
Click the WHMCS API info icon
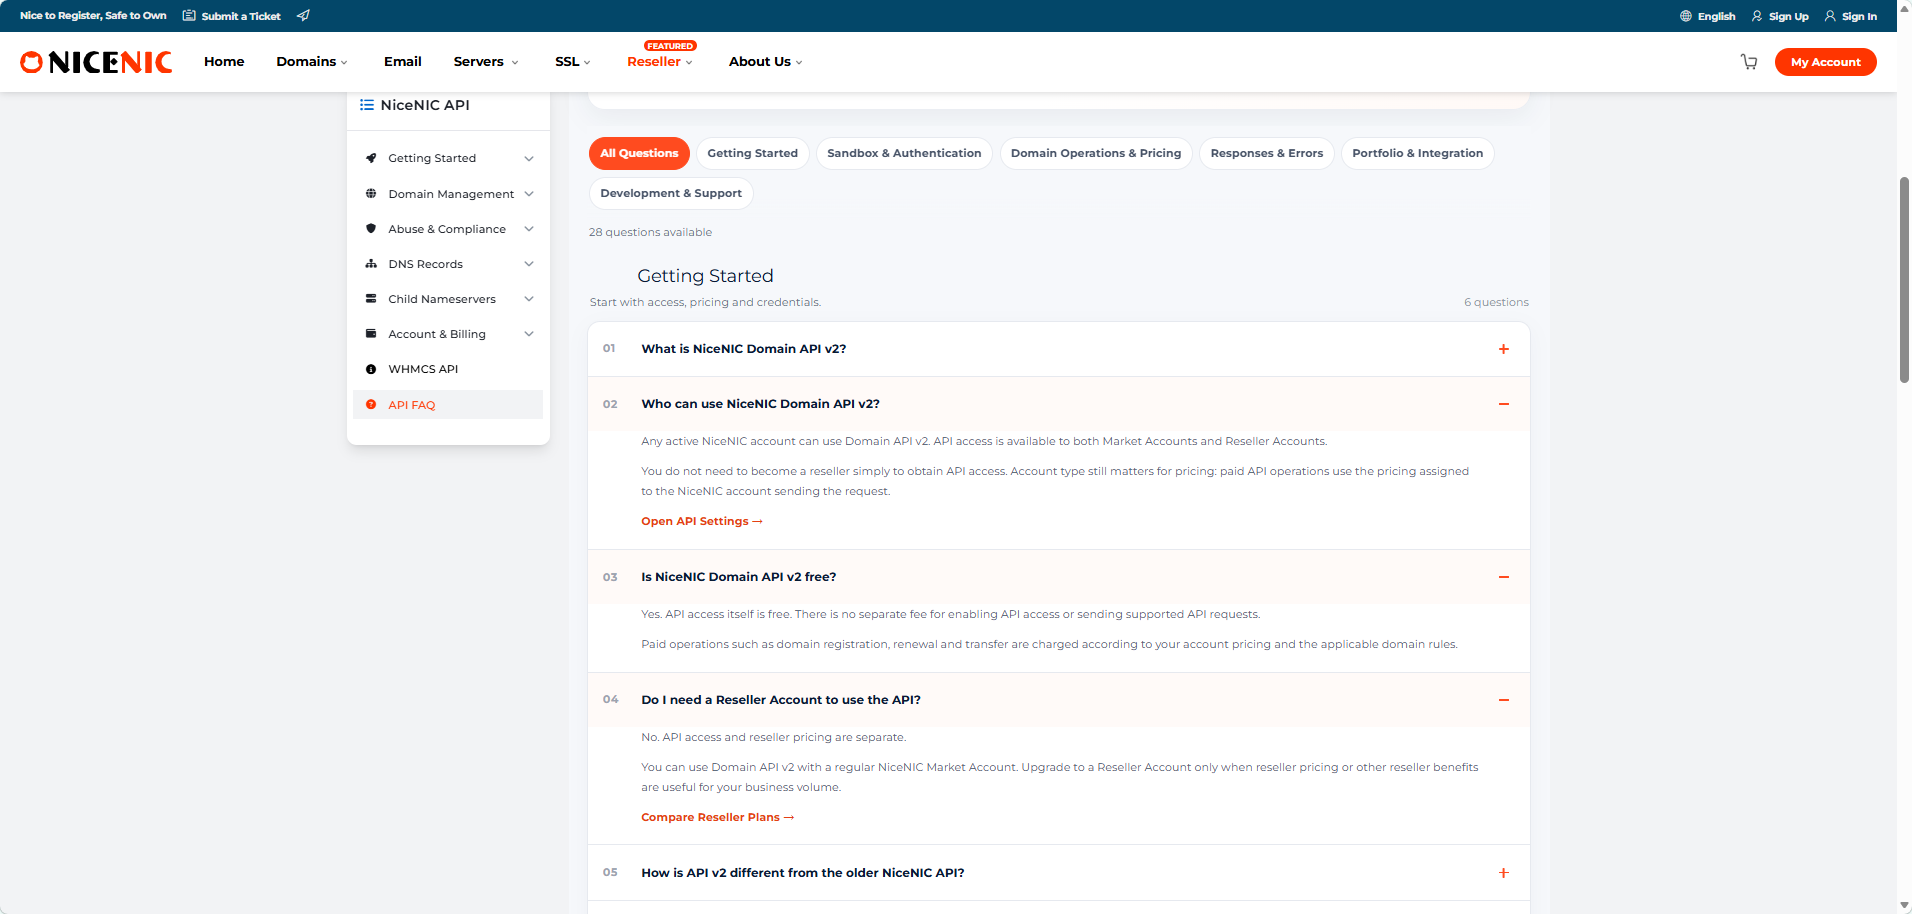[x=371, y=369]
